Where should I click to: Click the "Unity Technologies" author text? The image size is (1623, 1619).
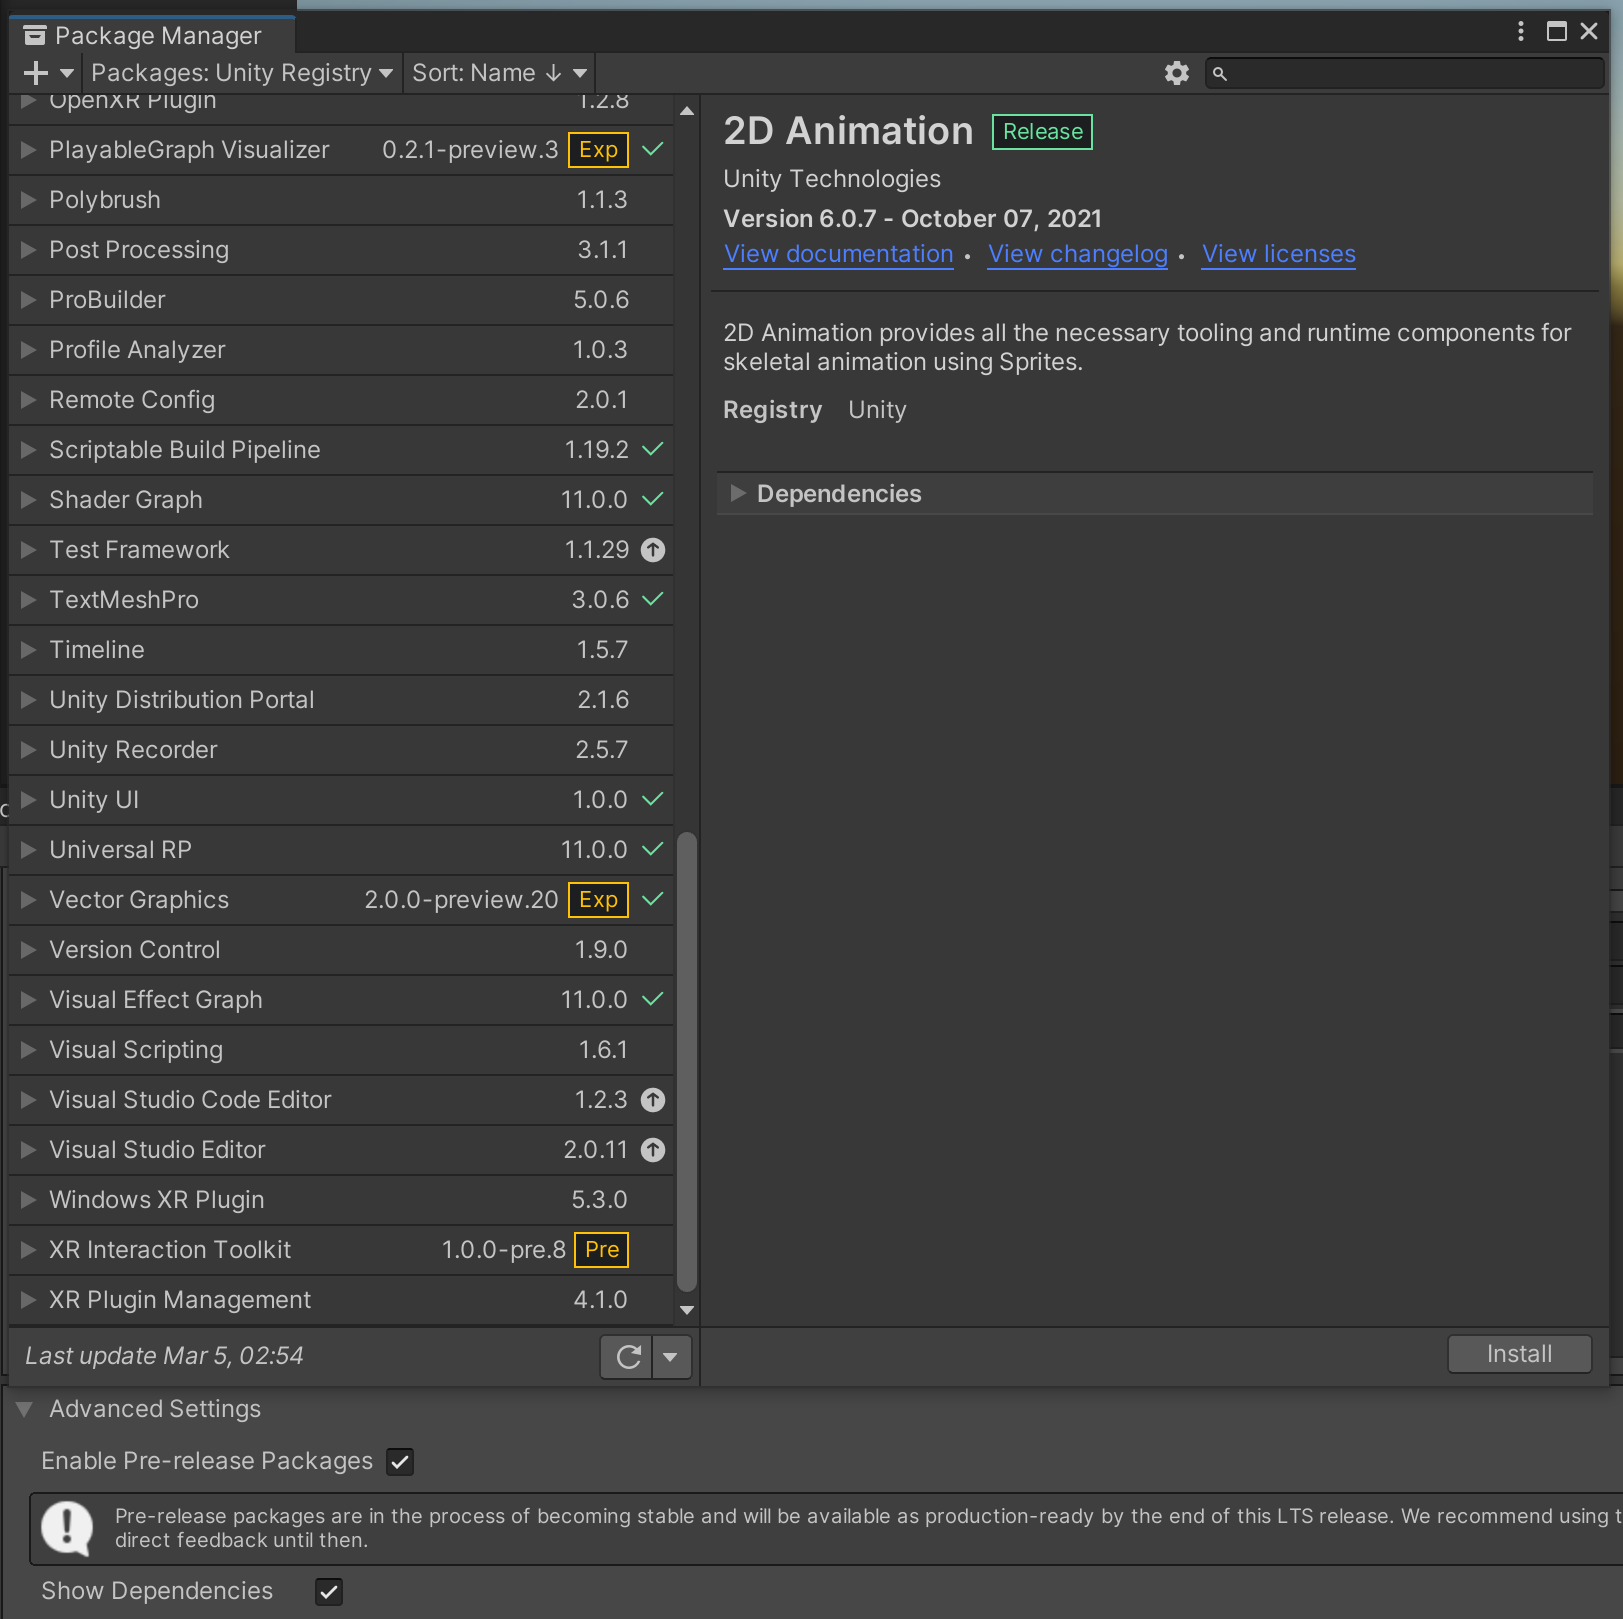832,179
